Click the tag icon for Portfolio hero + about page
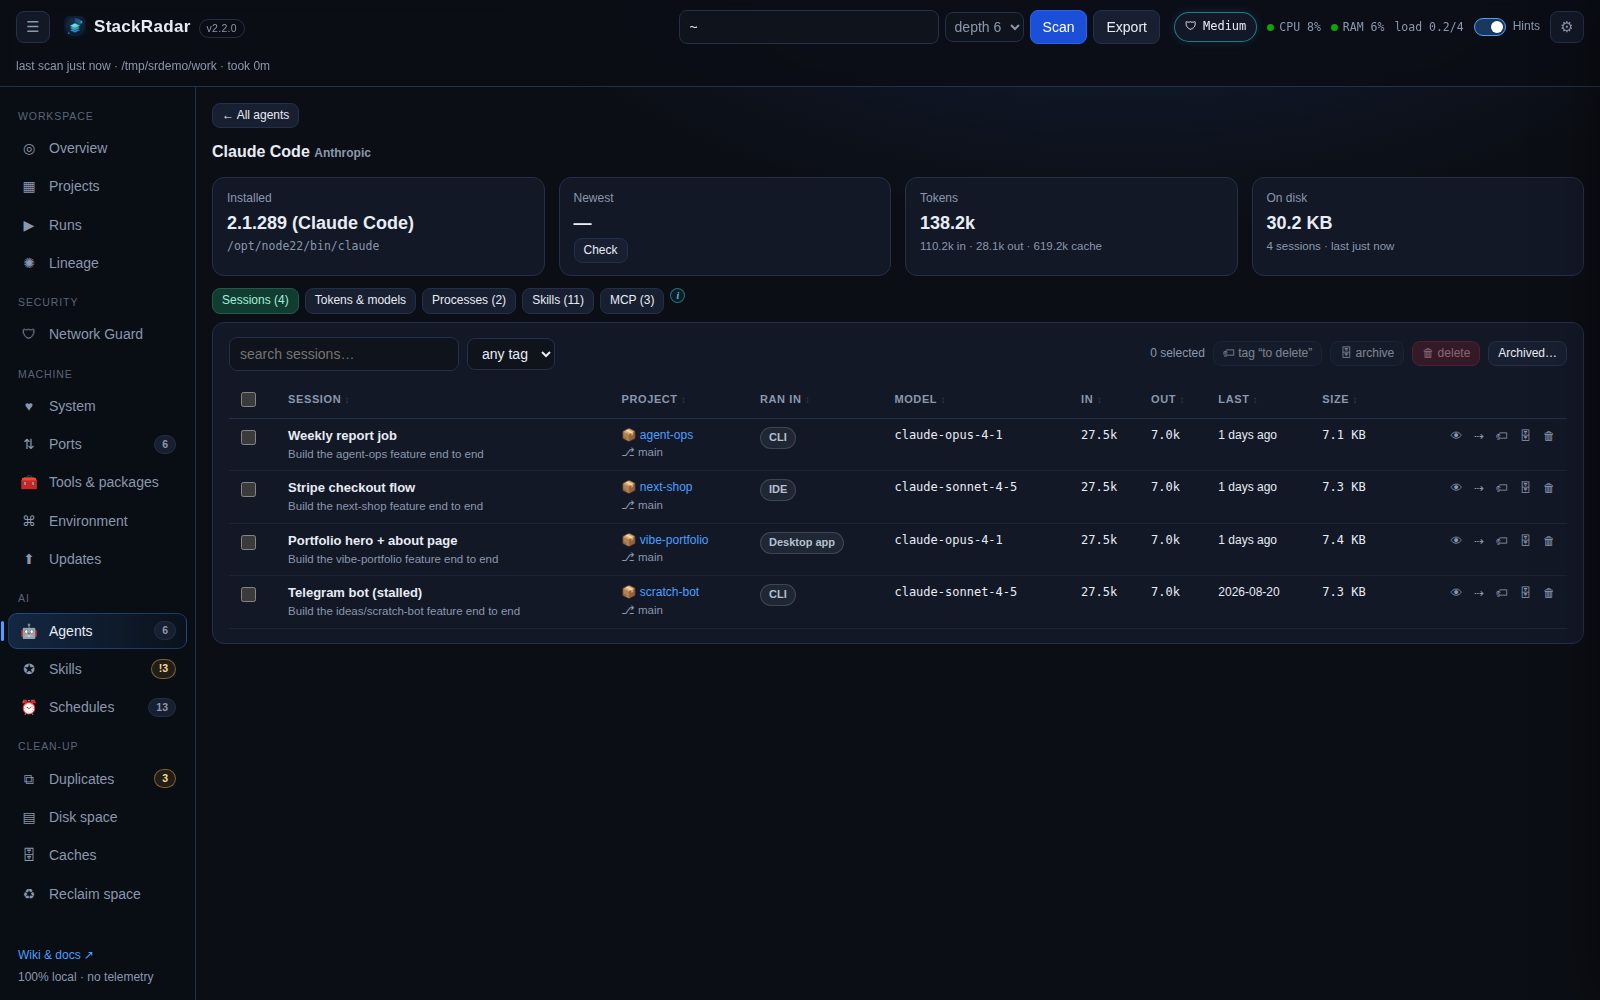The height and width of the screenshot is (1000, 1600). (x=1502, y=541)
